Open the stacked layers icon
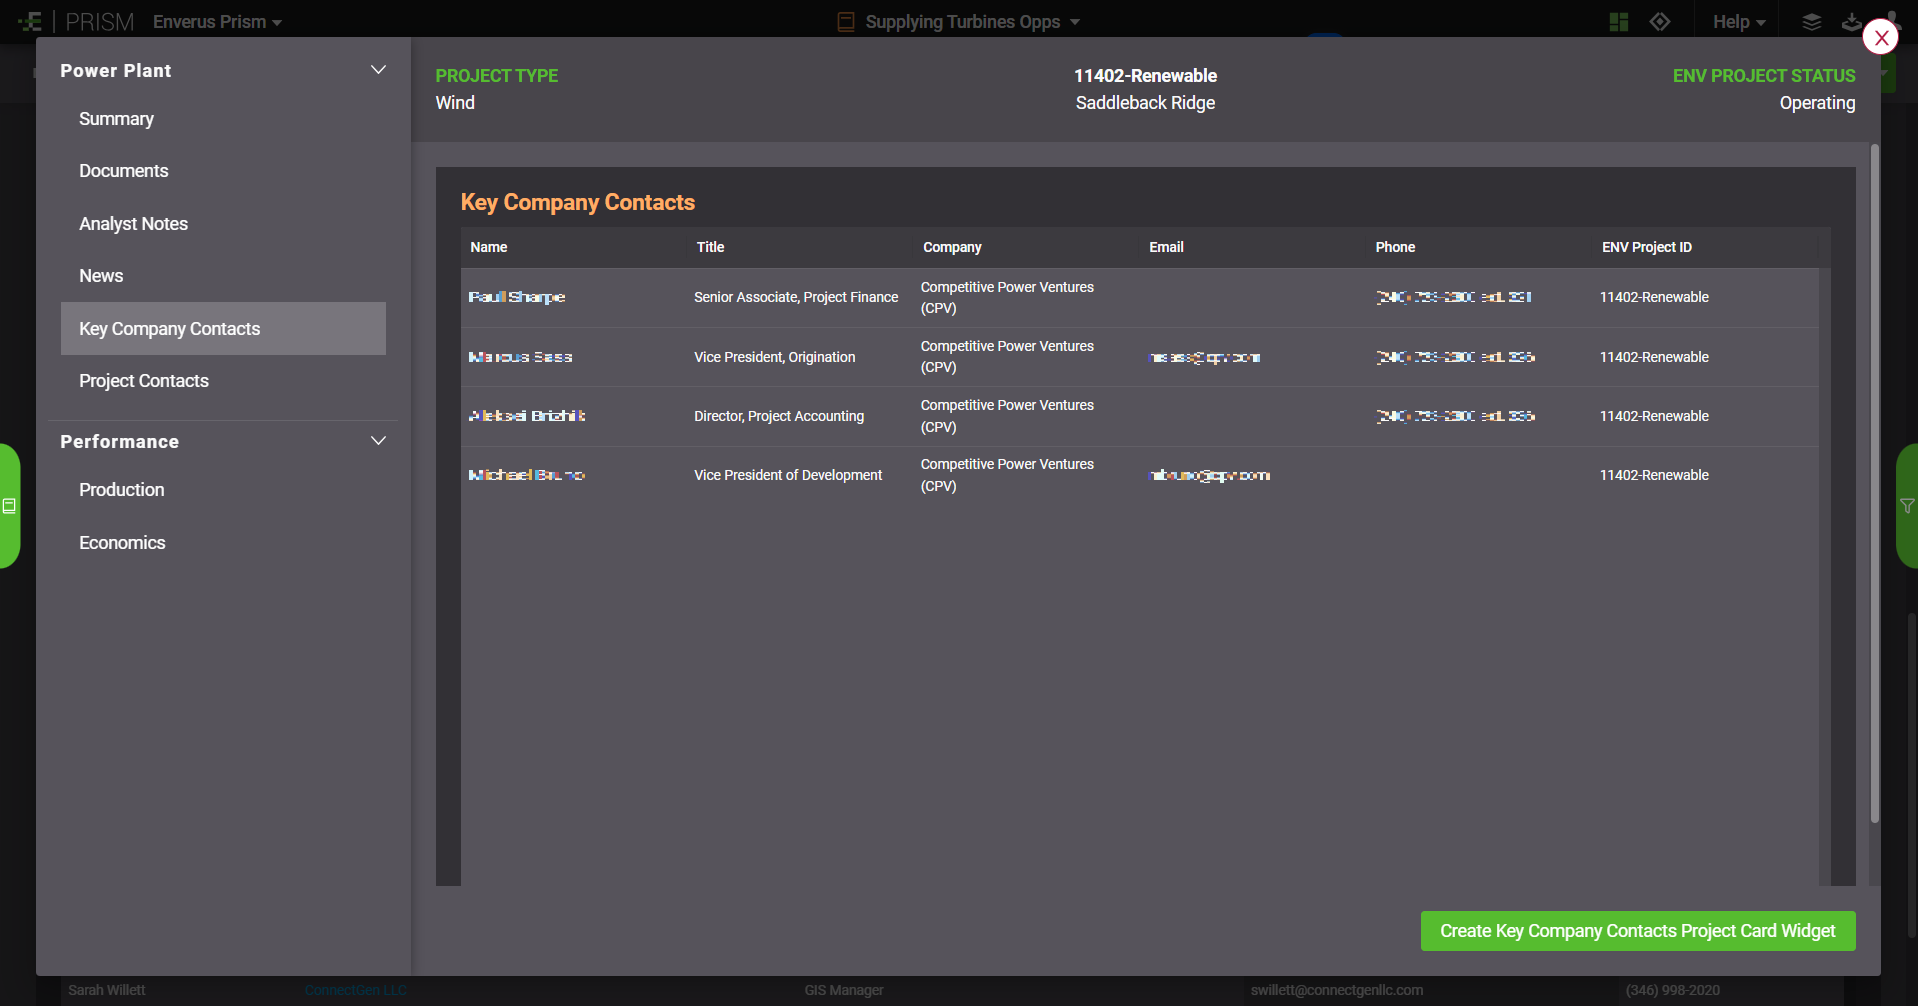 coord(1811,22)
